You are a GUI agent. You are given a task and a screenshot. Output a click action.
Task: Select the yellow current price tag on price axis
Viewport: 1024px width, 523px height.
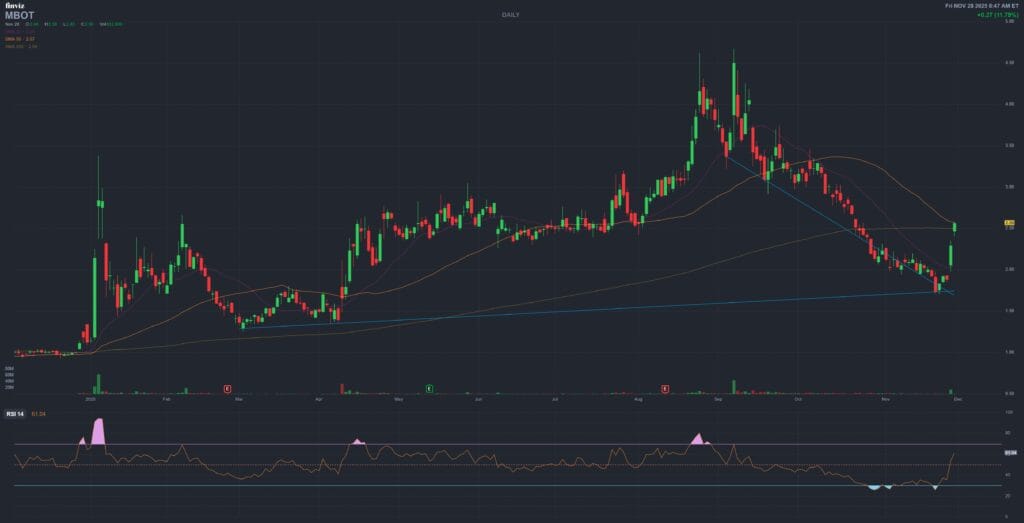pos(1009,223)
